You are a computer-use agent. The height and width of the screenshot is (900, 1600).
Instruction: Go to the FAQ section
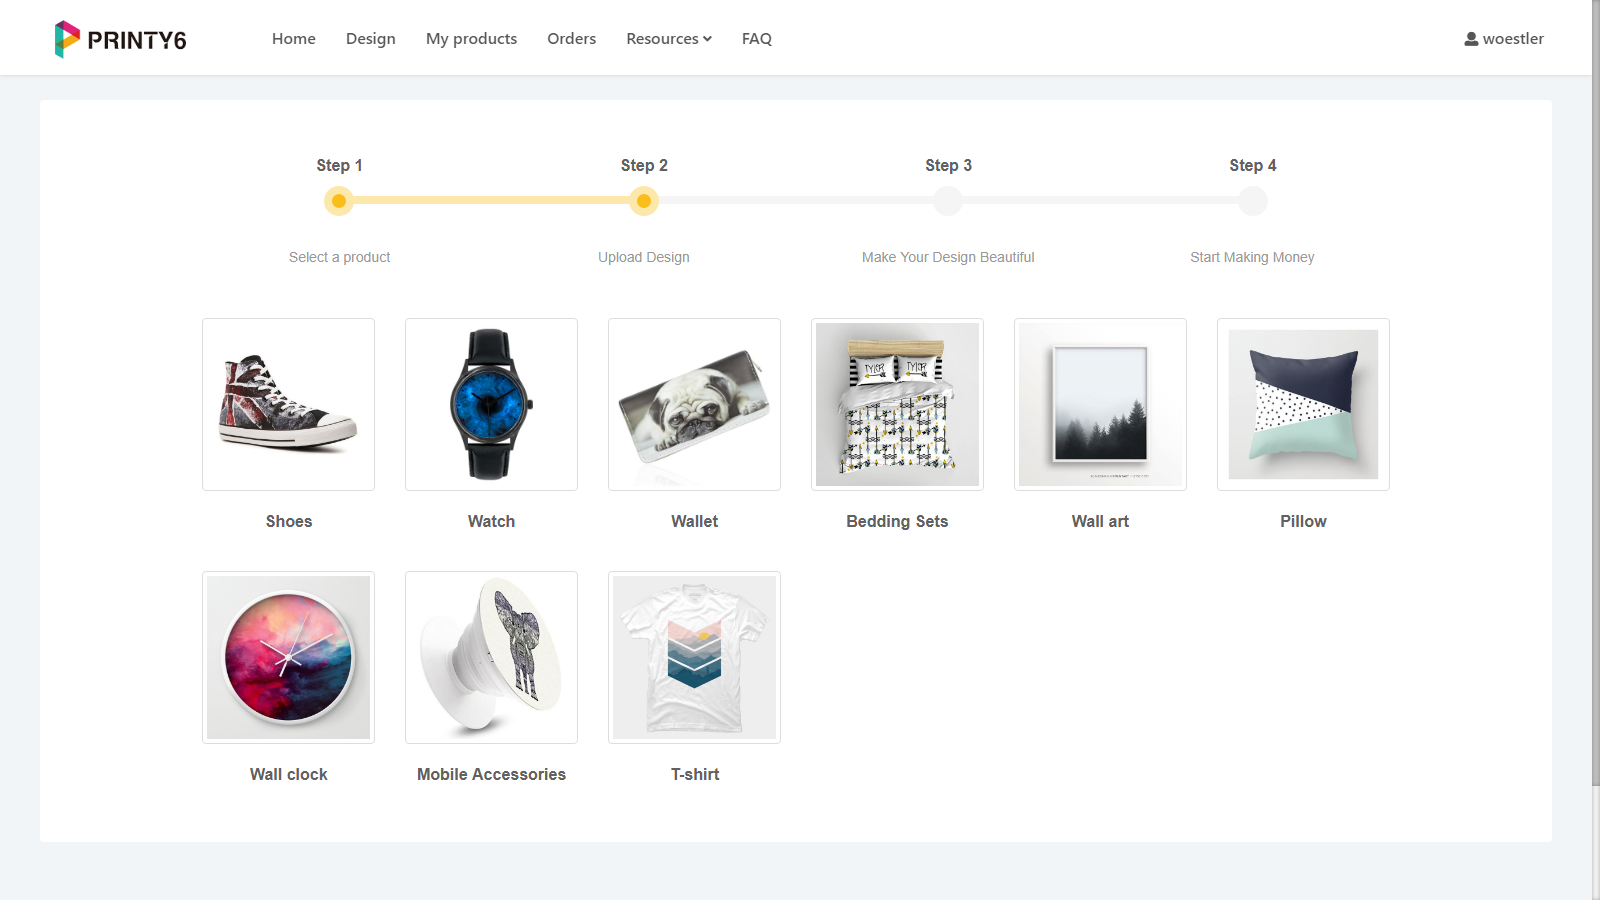tap(757, 38)
